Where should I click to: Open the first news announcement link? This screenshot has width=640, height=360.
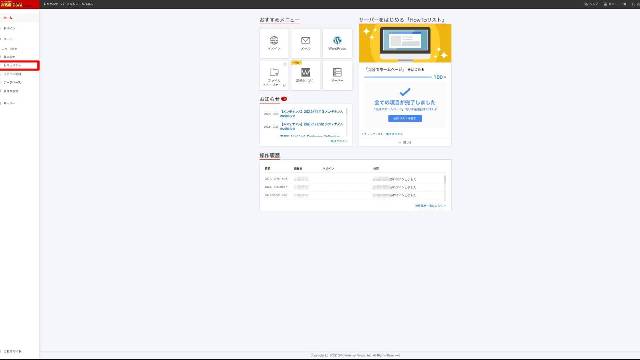click(x=311, y=113)
